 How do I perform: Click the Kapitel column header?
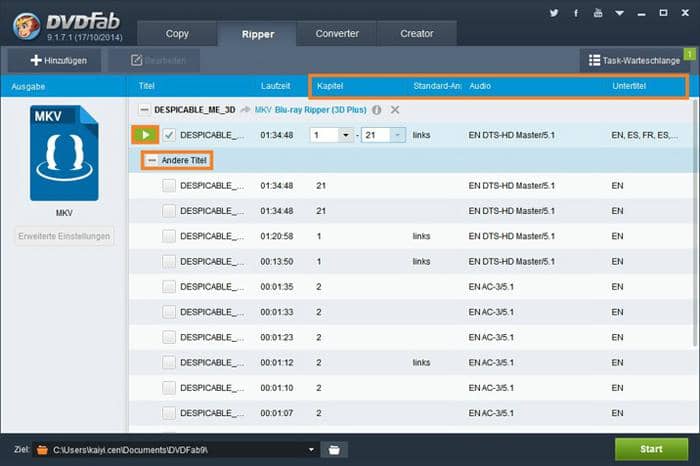click(x=330, y=86)
